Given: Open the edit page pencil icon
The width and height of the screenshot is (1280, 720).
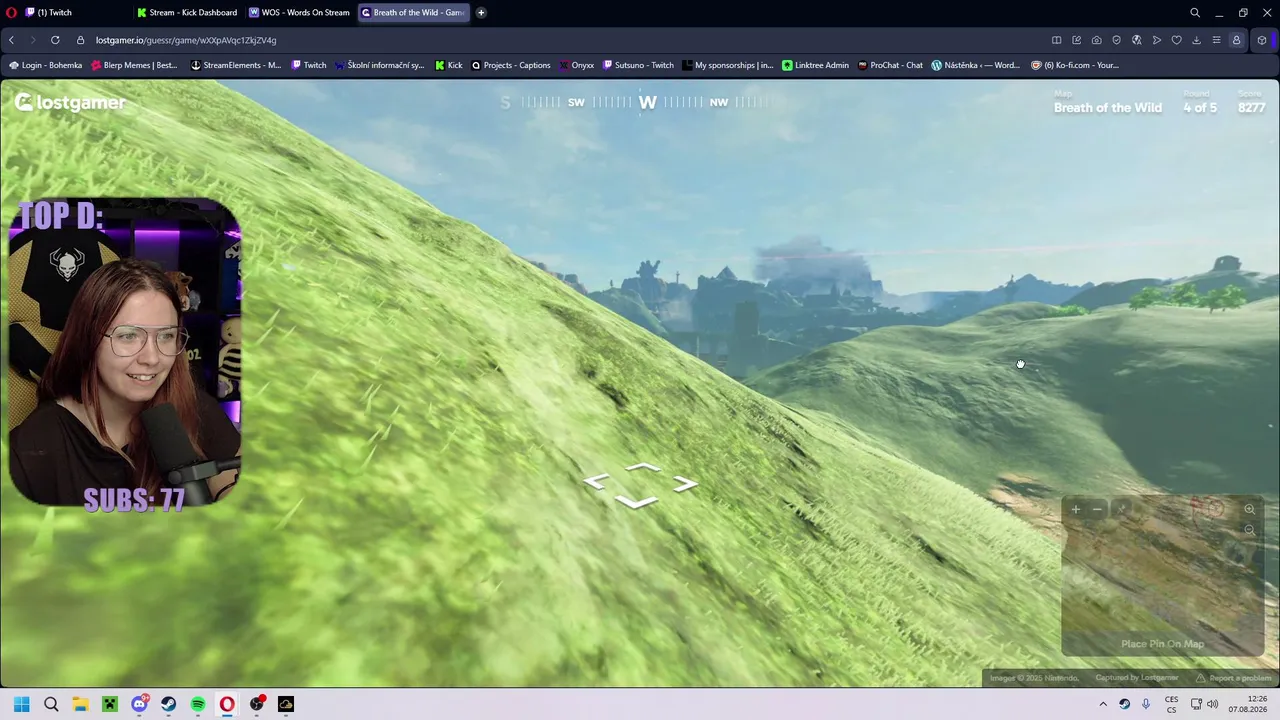Looking at the screenshot, I should (x=1076, y=40).
